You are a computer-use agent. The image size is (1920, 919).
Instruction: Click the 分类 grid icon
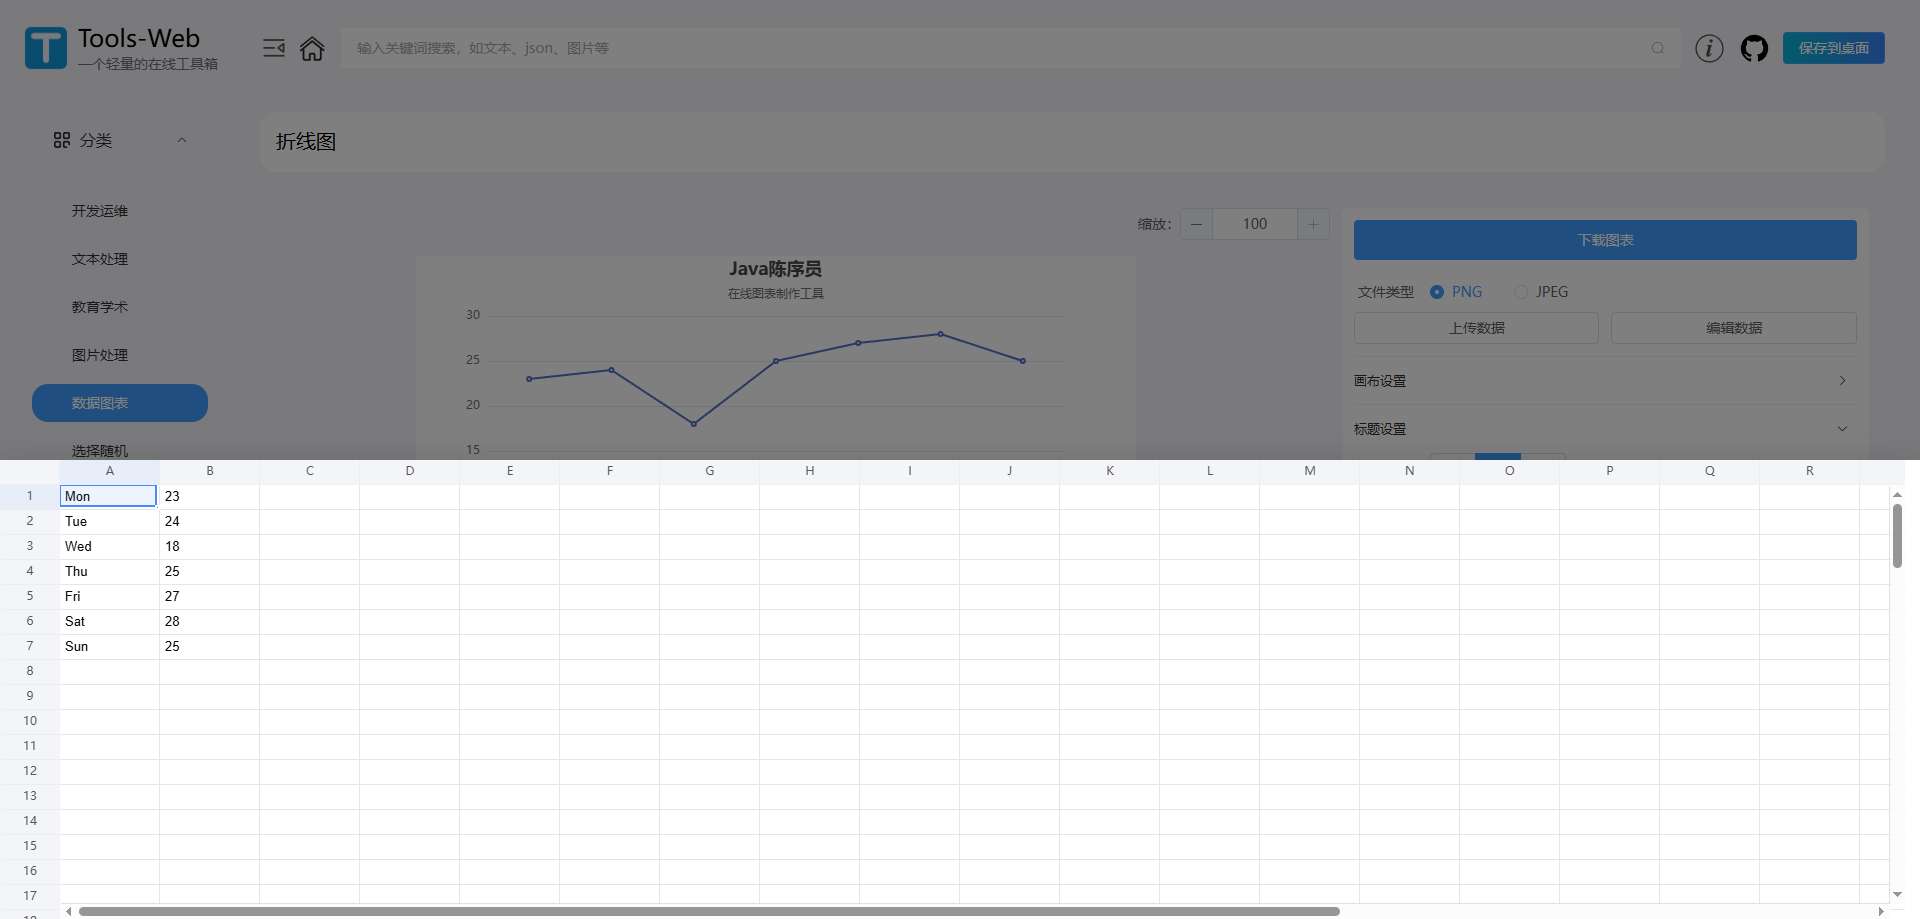[x=62, y=140]
